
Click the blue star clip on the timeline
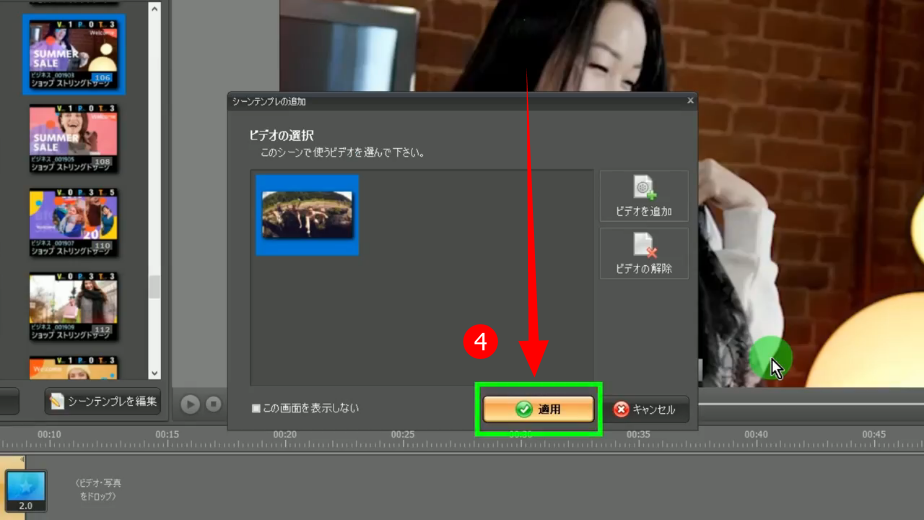click(25, 488)
